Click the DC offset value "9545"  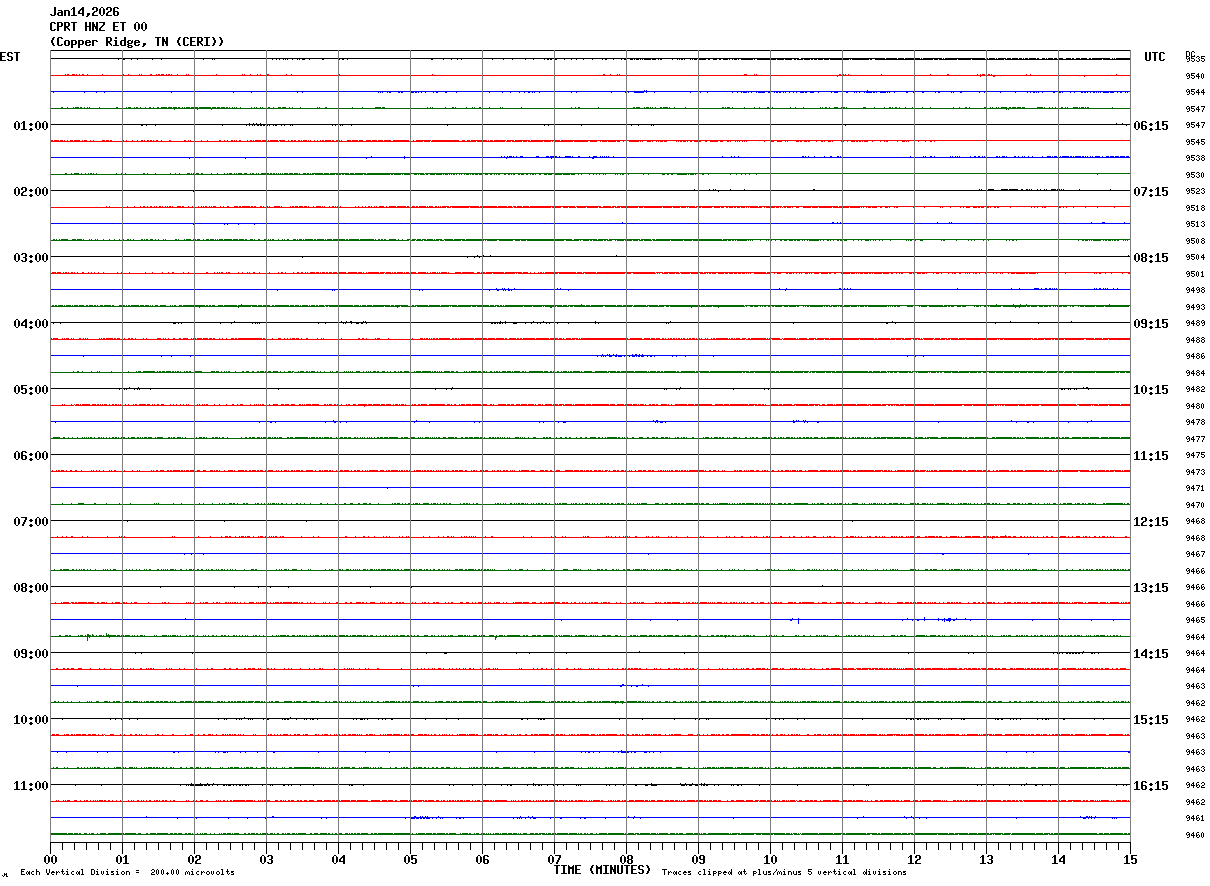[1195, 142]
